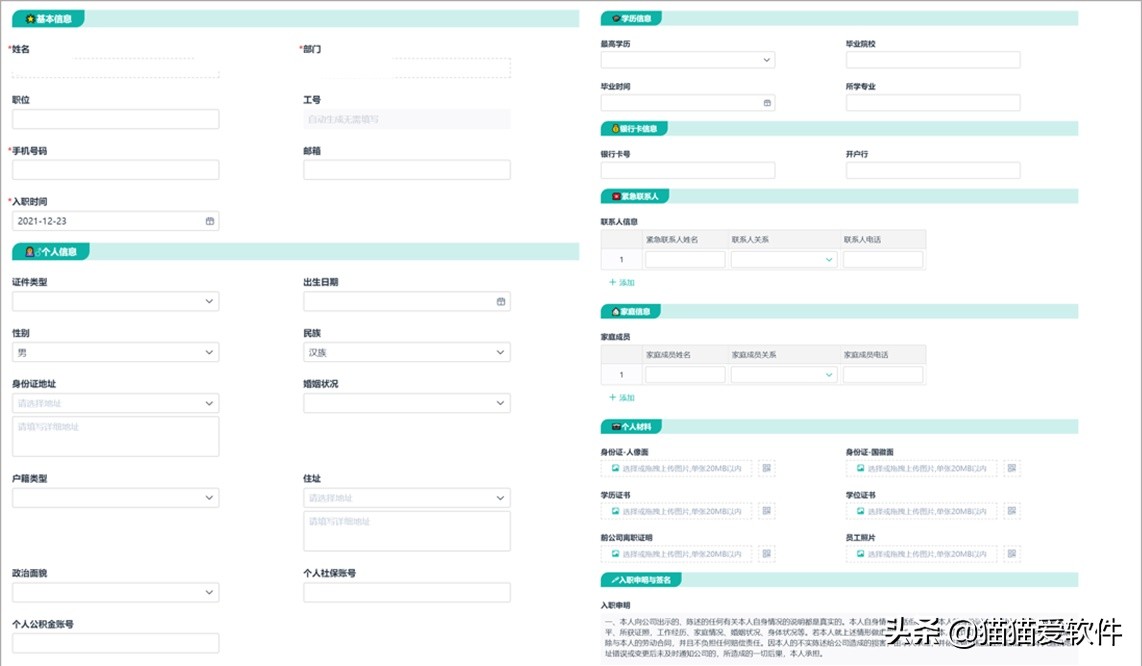Viewport: 1142px width, 666px height.
Task: Open calendar icon in 入职时间 field
Action: 210,221
